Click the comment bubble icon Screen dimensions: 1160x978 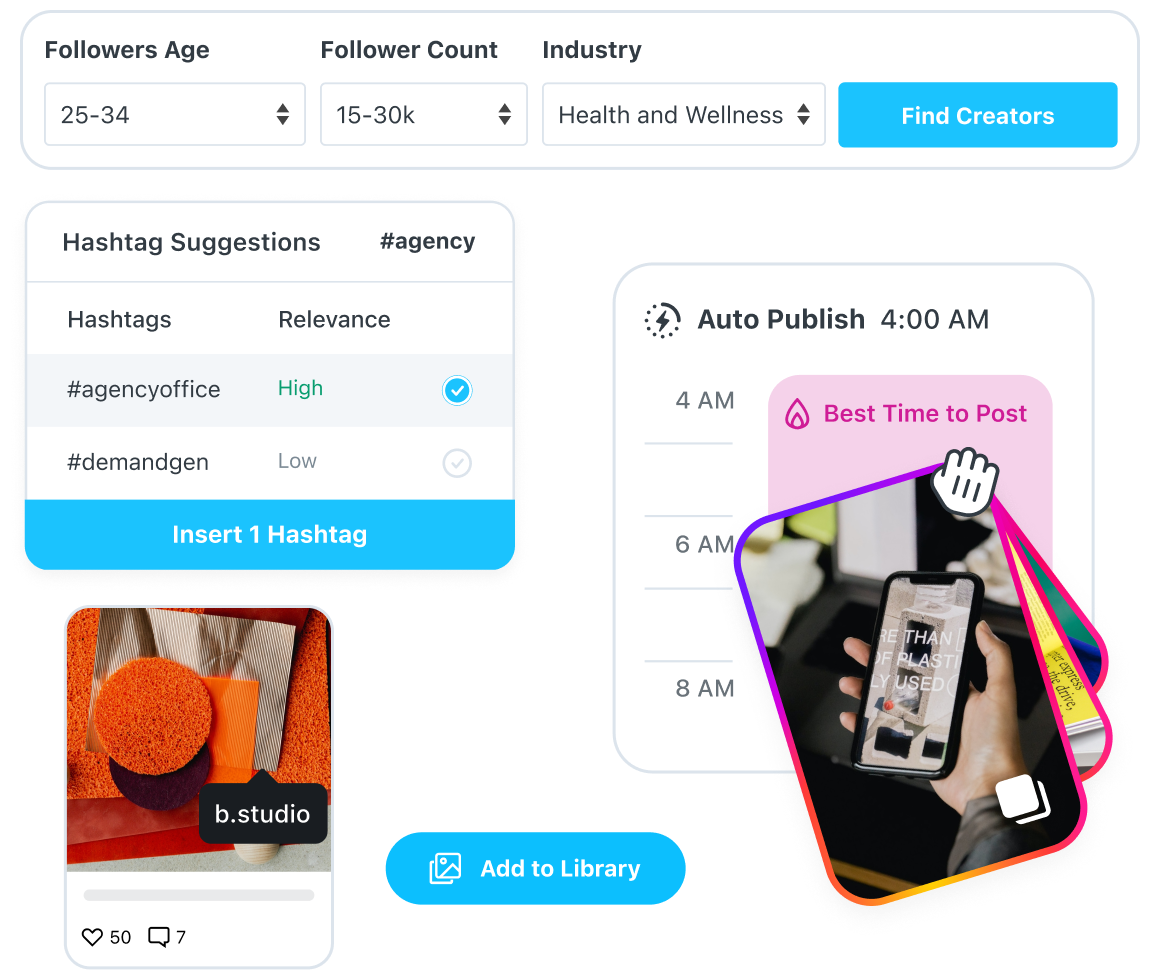click(159, 937)
